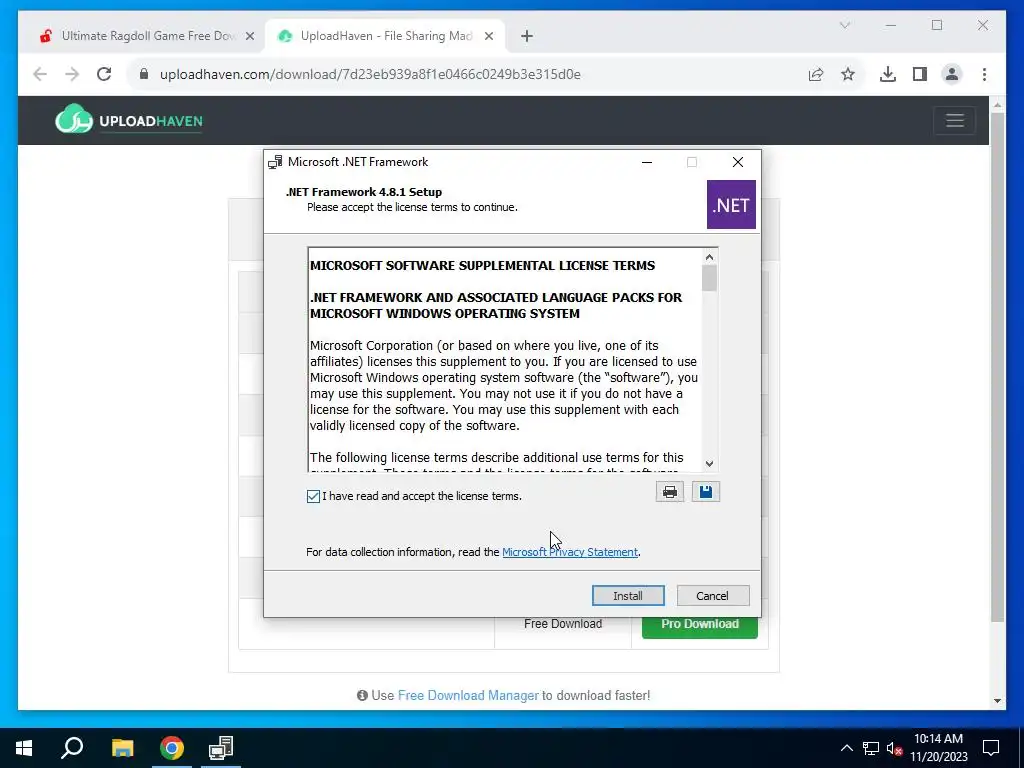Image resolution: width=1024 pixels, height=768 pixels.
Task: Go forward in Chrome
Action: [72, 74]
